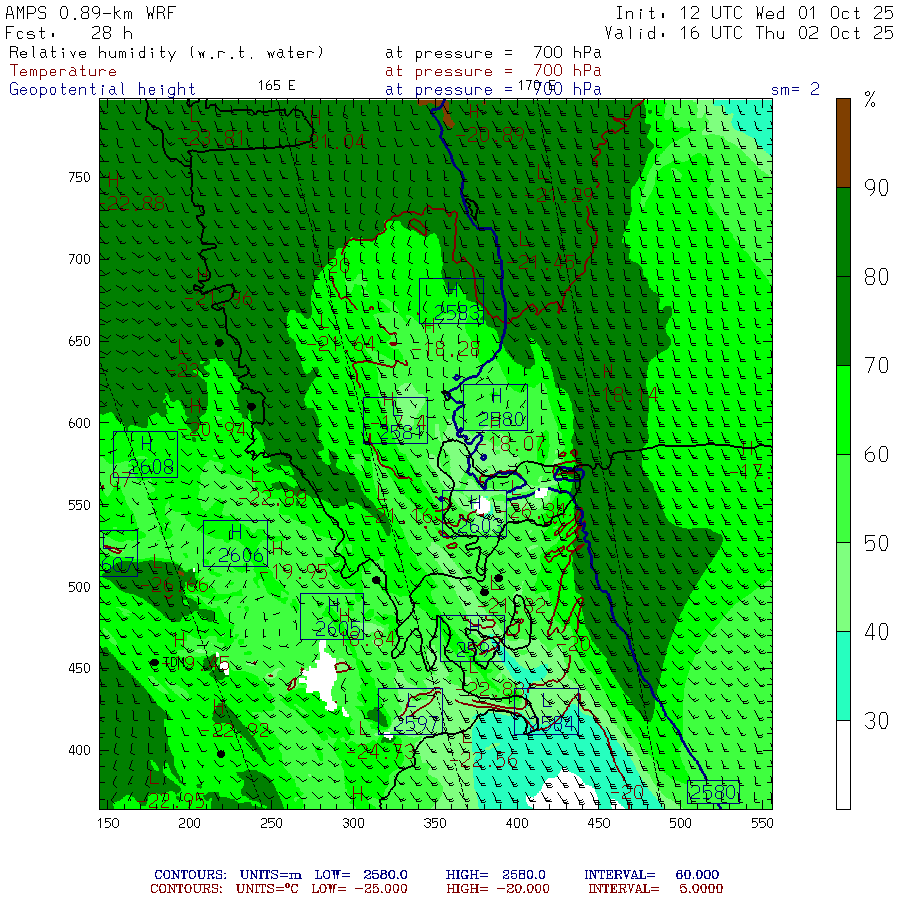Viewport: 900px width, 900px height.
Task: Click the 'AMPS 0.89-km WRF' title text
Action: coord(90,13)
